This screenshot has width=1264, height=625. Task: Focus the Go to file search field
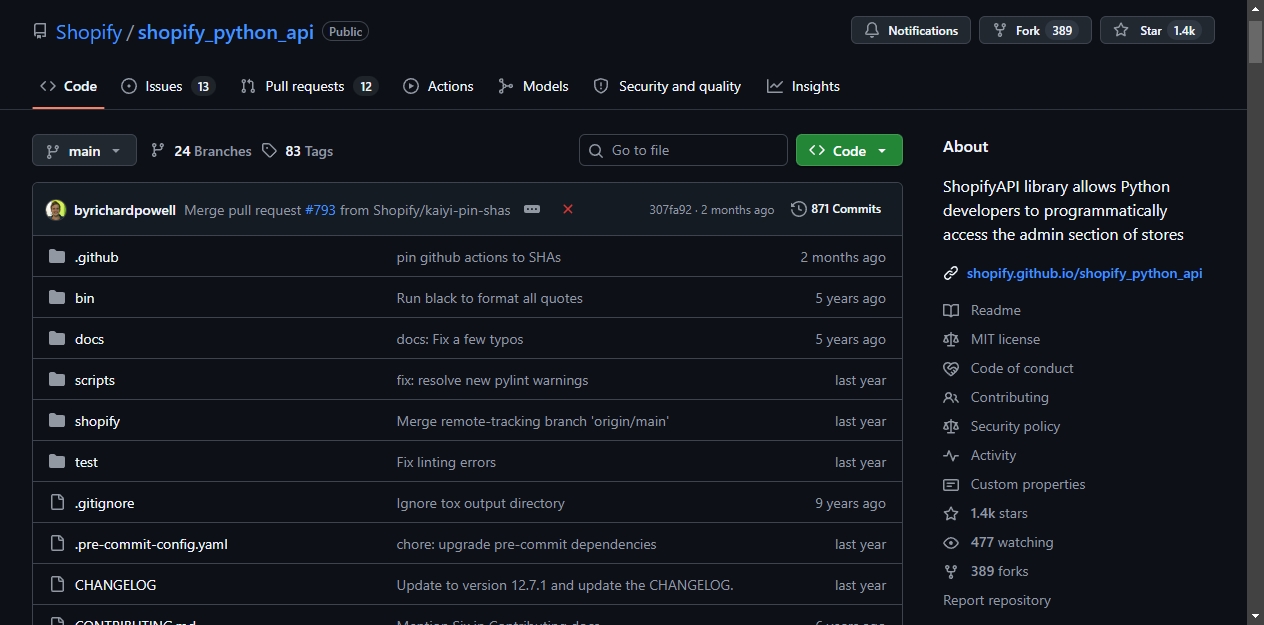click(683, 150)
